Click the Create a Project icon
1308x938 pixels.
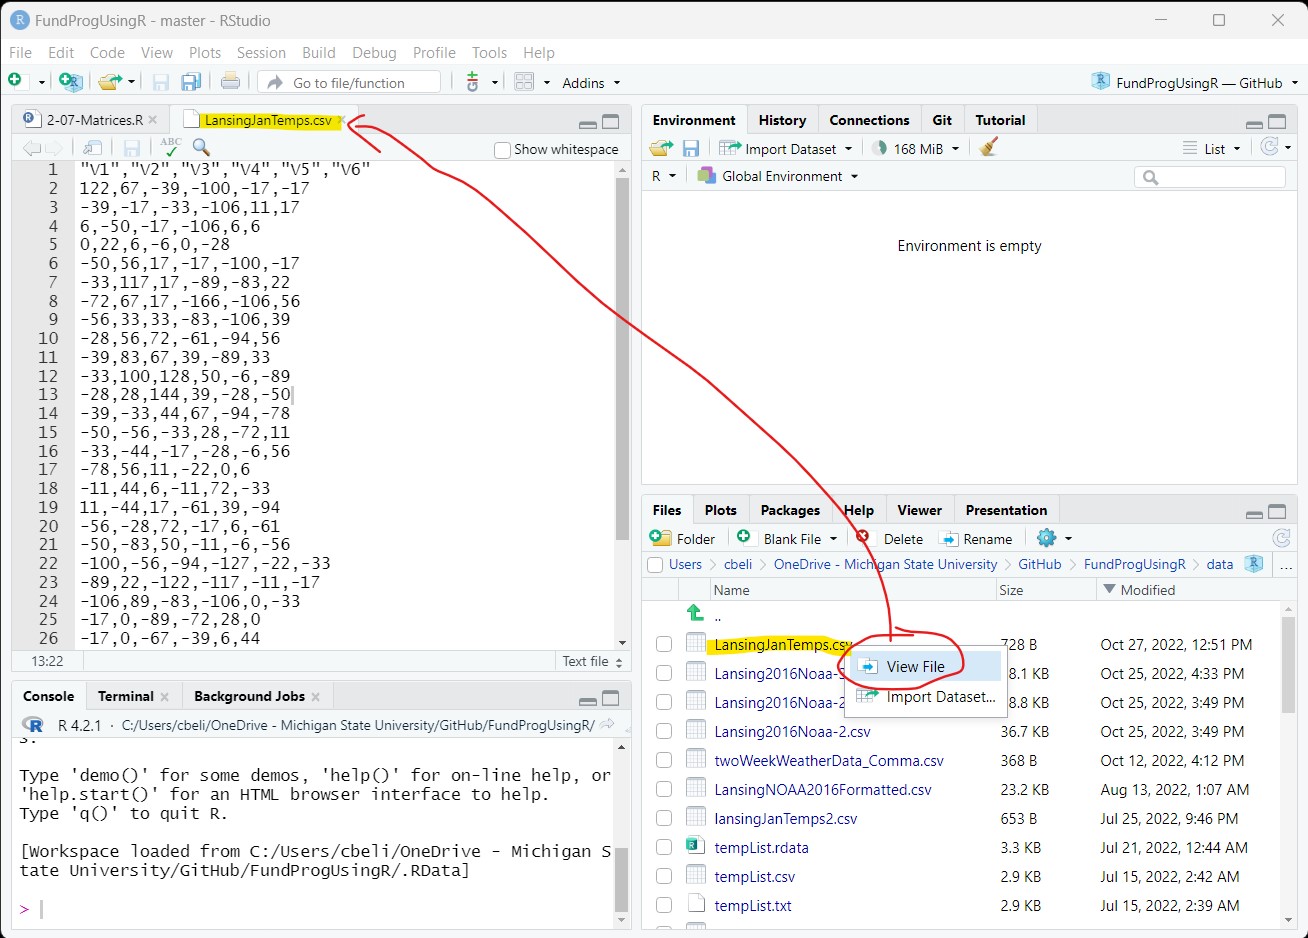pos(70,82)
